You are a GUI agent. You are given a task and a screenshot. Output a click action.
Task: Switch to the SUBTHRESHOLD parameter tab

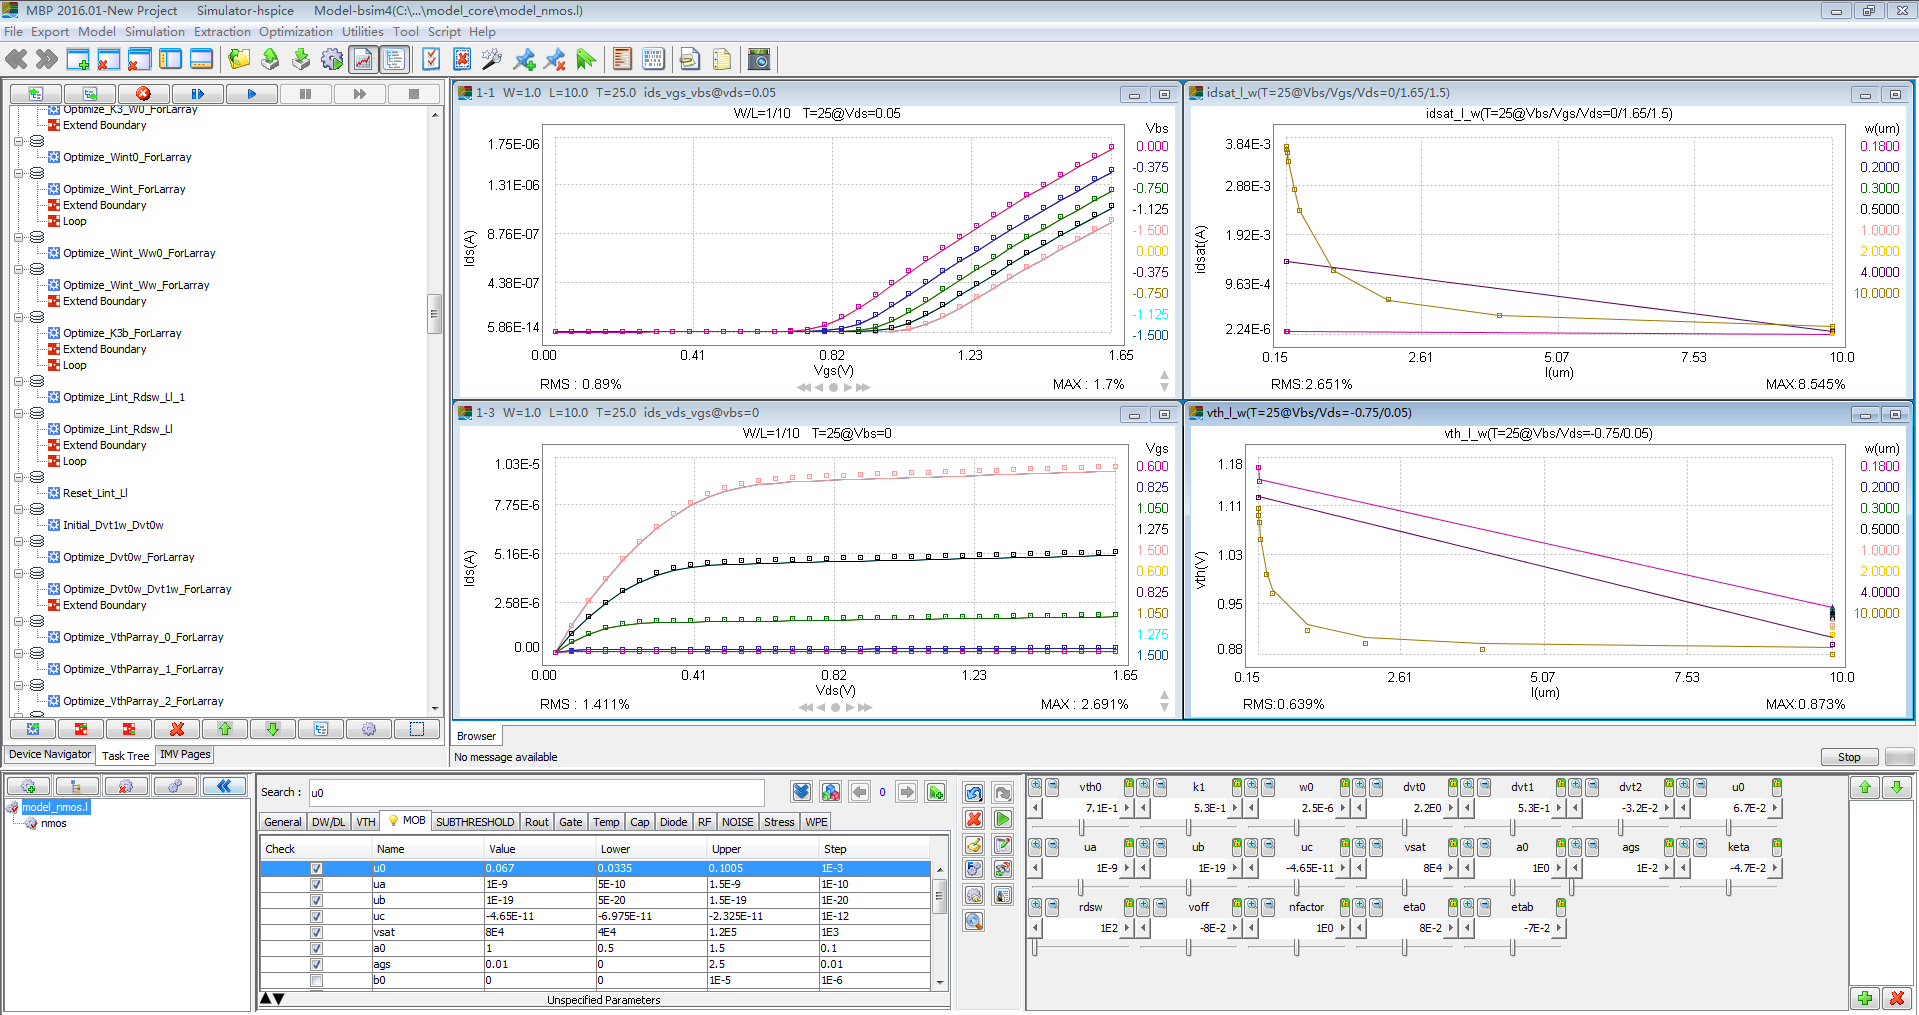[474, 822]
